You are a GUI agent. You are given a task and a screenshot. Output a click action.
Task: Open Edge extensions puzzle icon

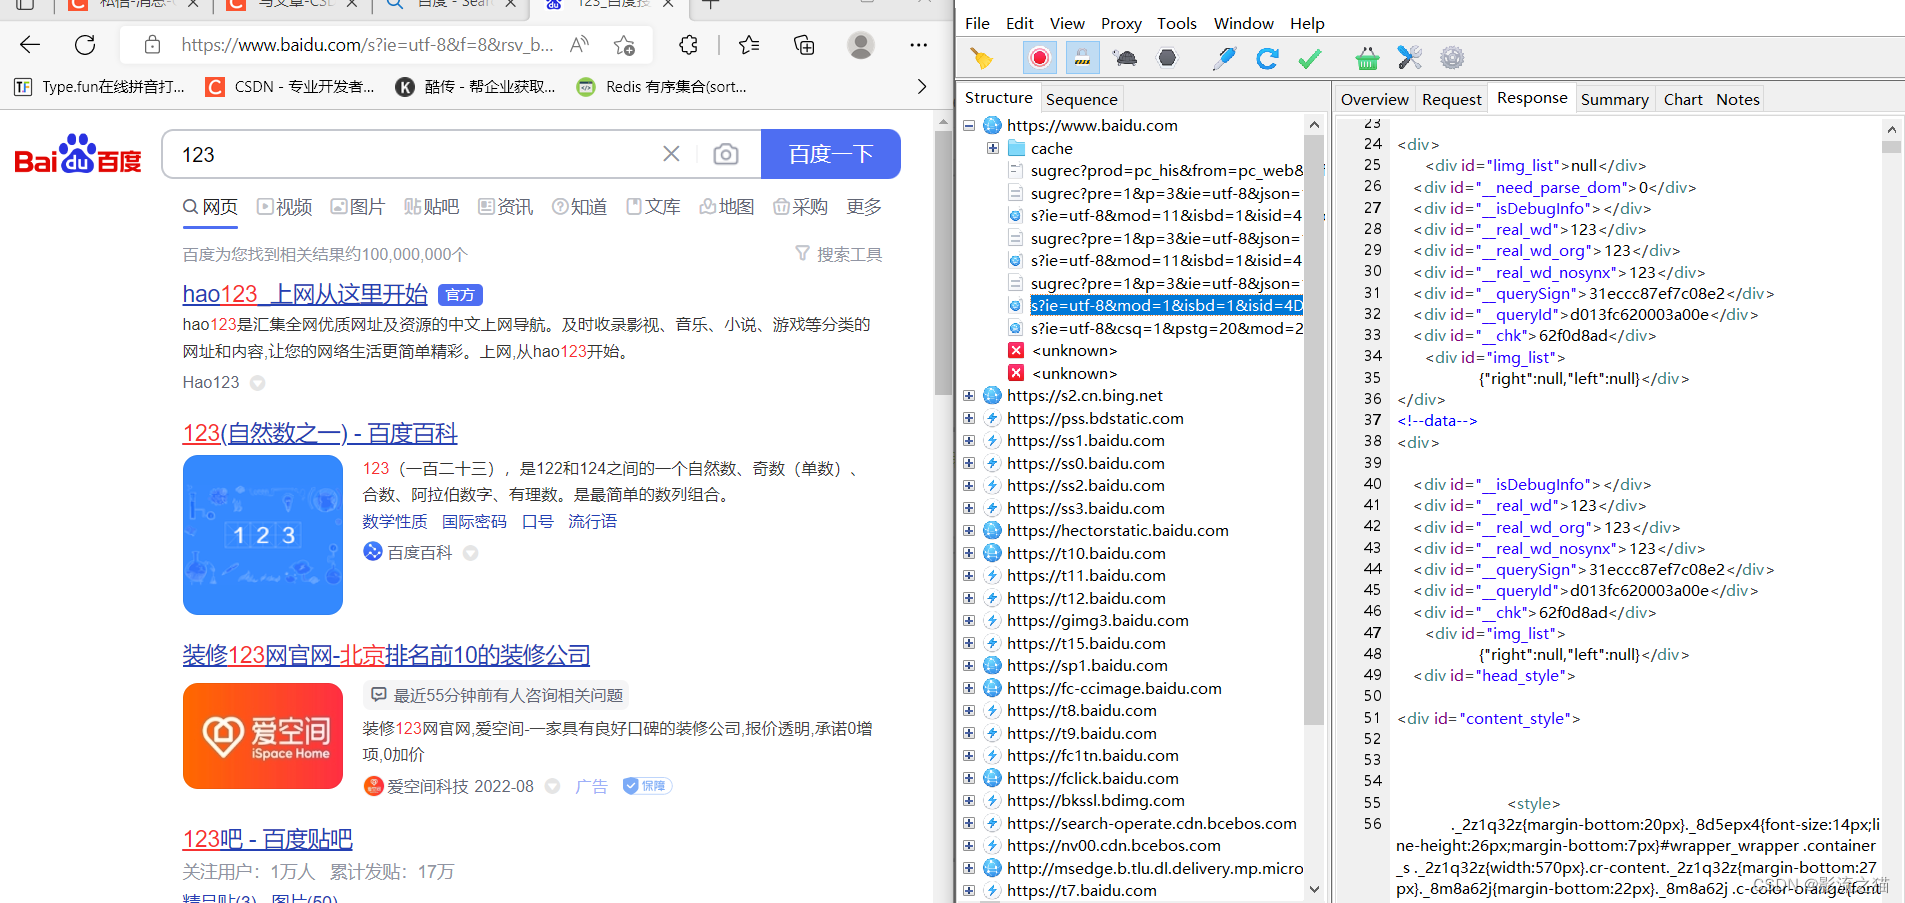[689, 44]
